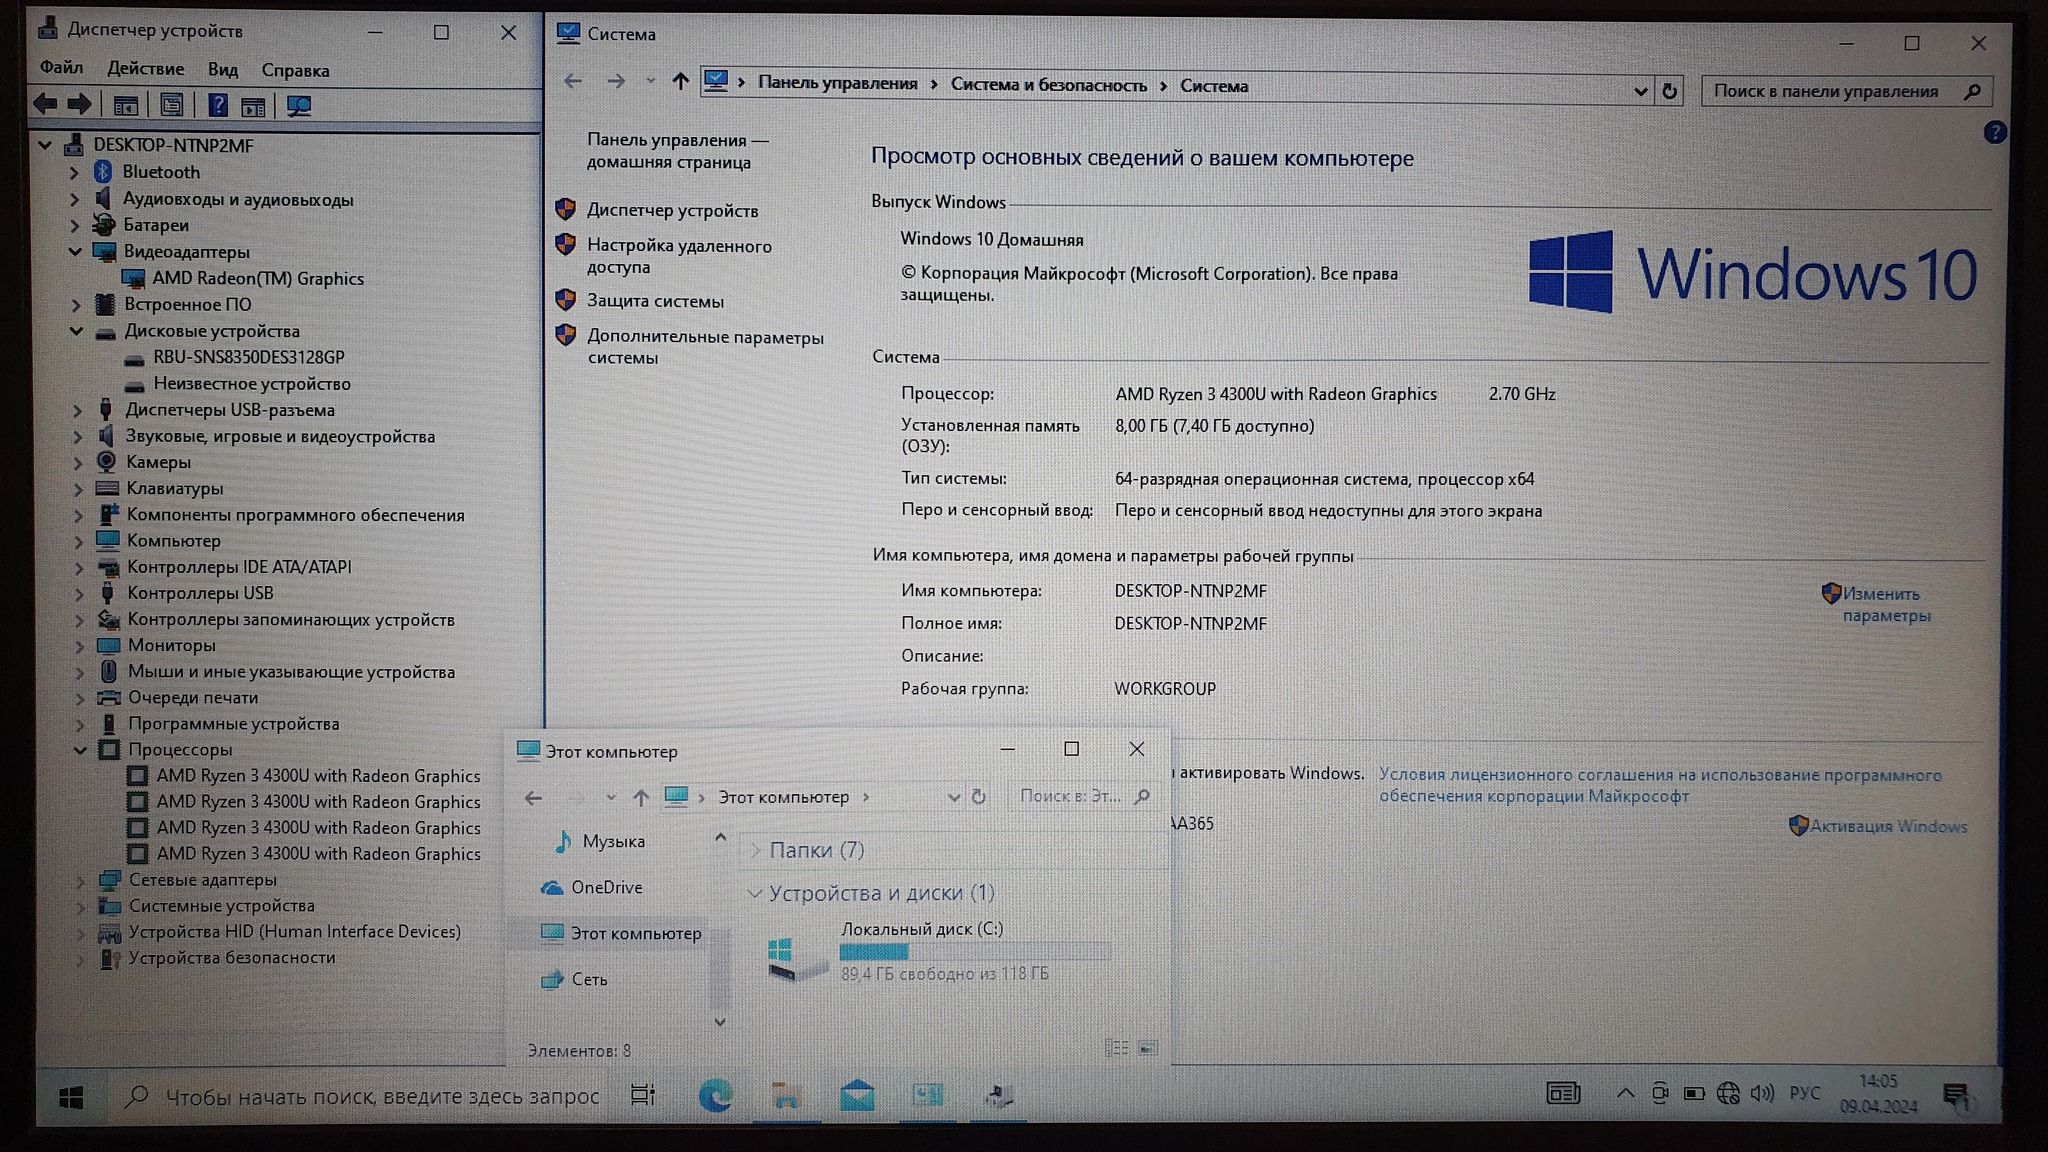
Task: Refresh the System control panel page
Action: [x=1669, y=91]
